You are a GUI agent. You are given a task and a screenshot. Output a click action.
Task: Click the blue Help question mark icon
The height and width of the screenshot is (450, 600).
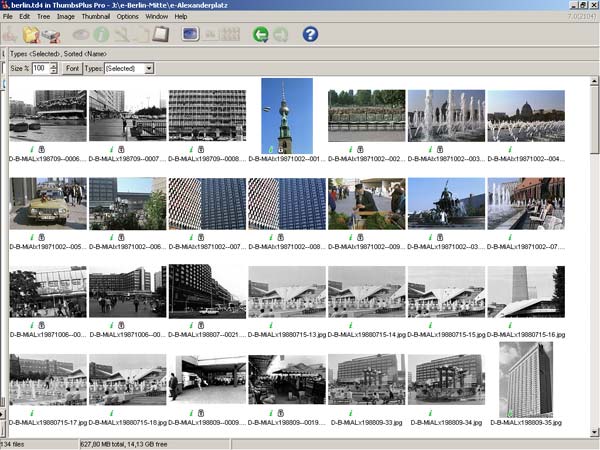click(310, 35)
